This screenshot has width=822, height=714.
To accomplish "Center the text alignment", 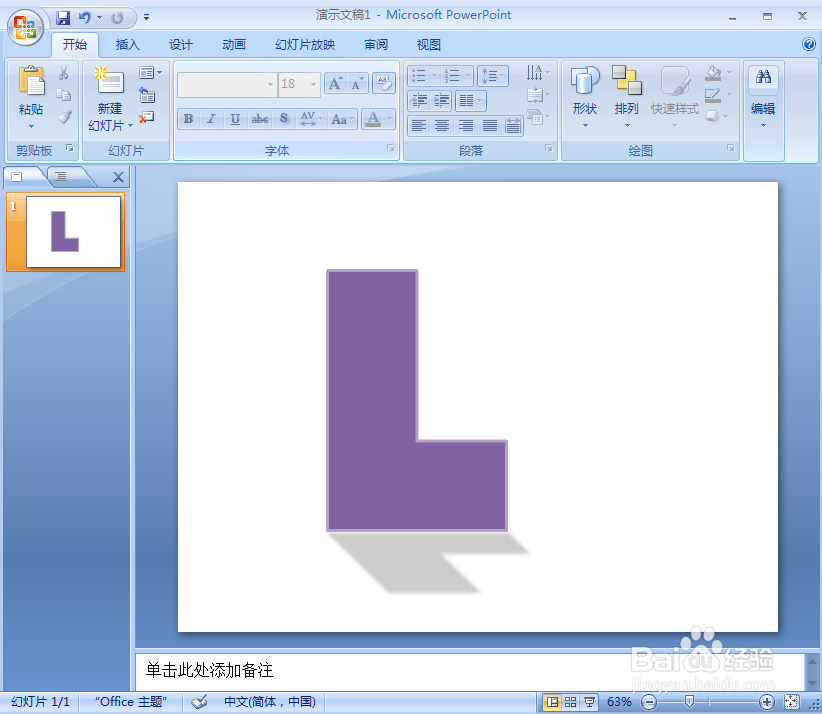I will (x=442, y=126).
